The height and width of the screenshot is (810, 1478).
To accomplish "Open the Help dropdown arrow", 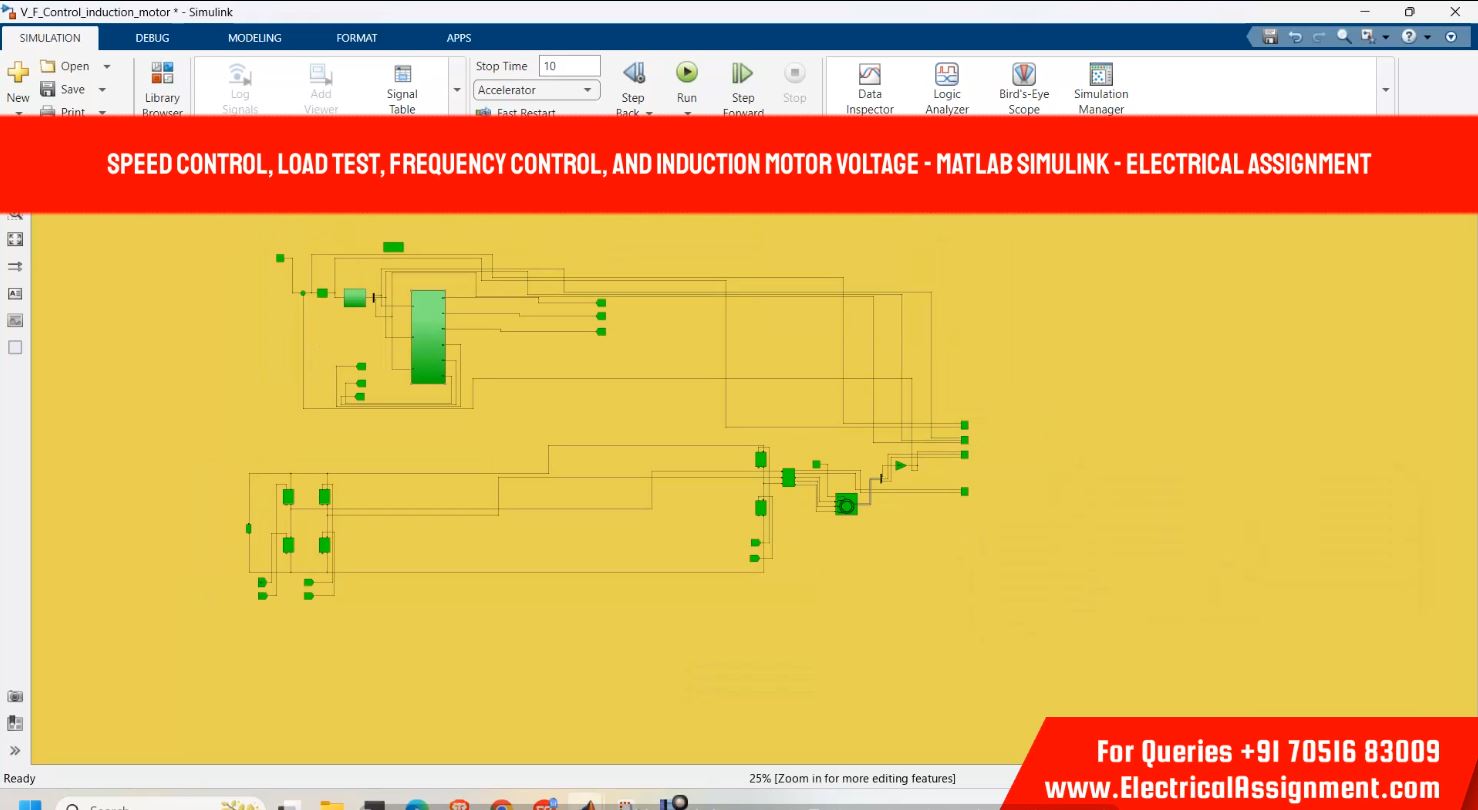I will [1427, 37].
